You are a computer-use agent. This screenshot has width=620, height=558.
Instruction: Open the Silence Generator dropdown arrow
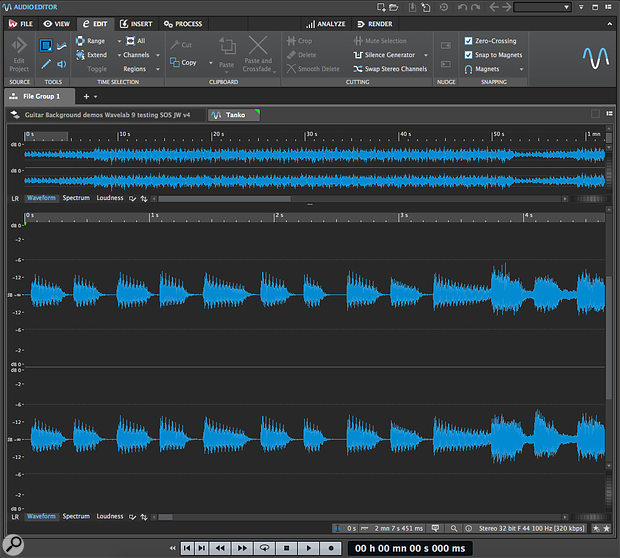(x=426, y=55)
